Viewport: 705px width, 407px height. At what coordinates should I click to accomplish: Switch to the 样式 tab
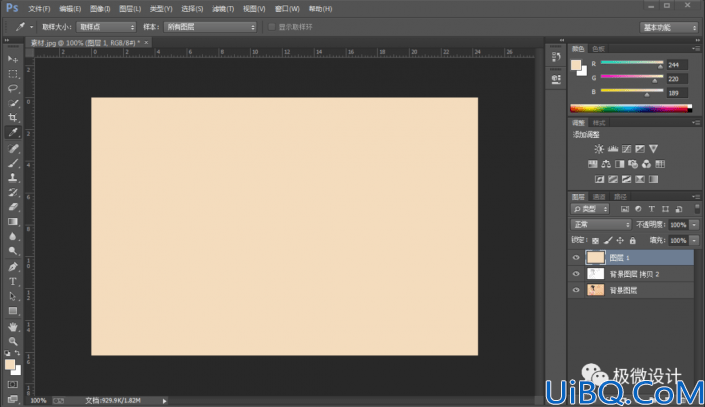(598, 123)
